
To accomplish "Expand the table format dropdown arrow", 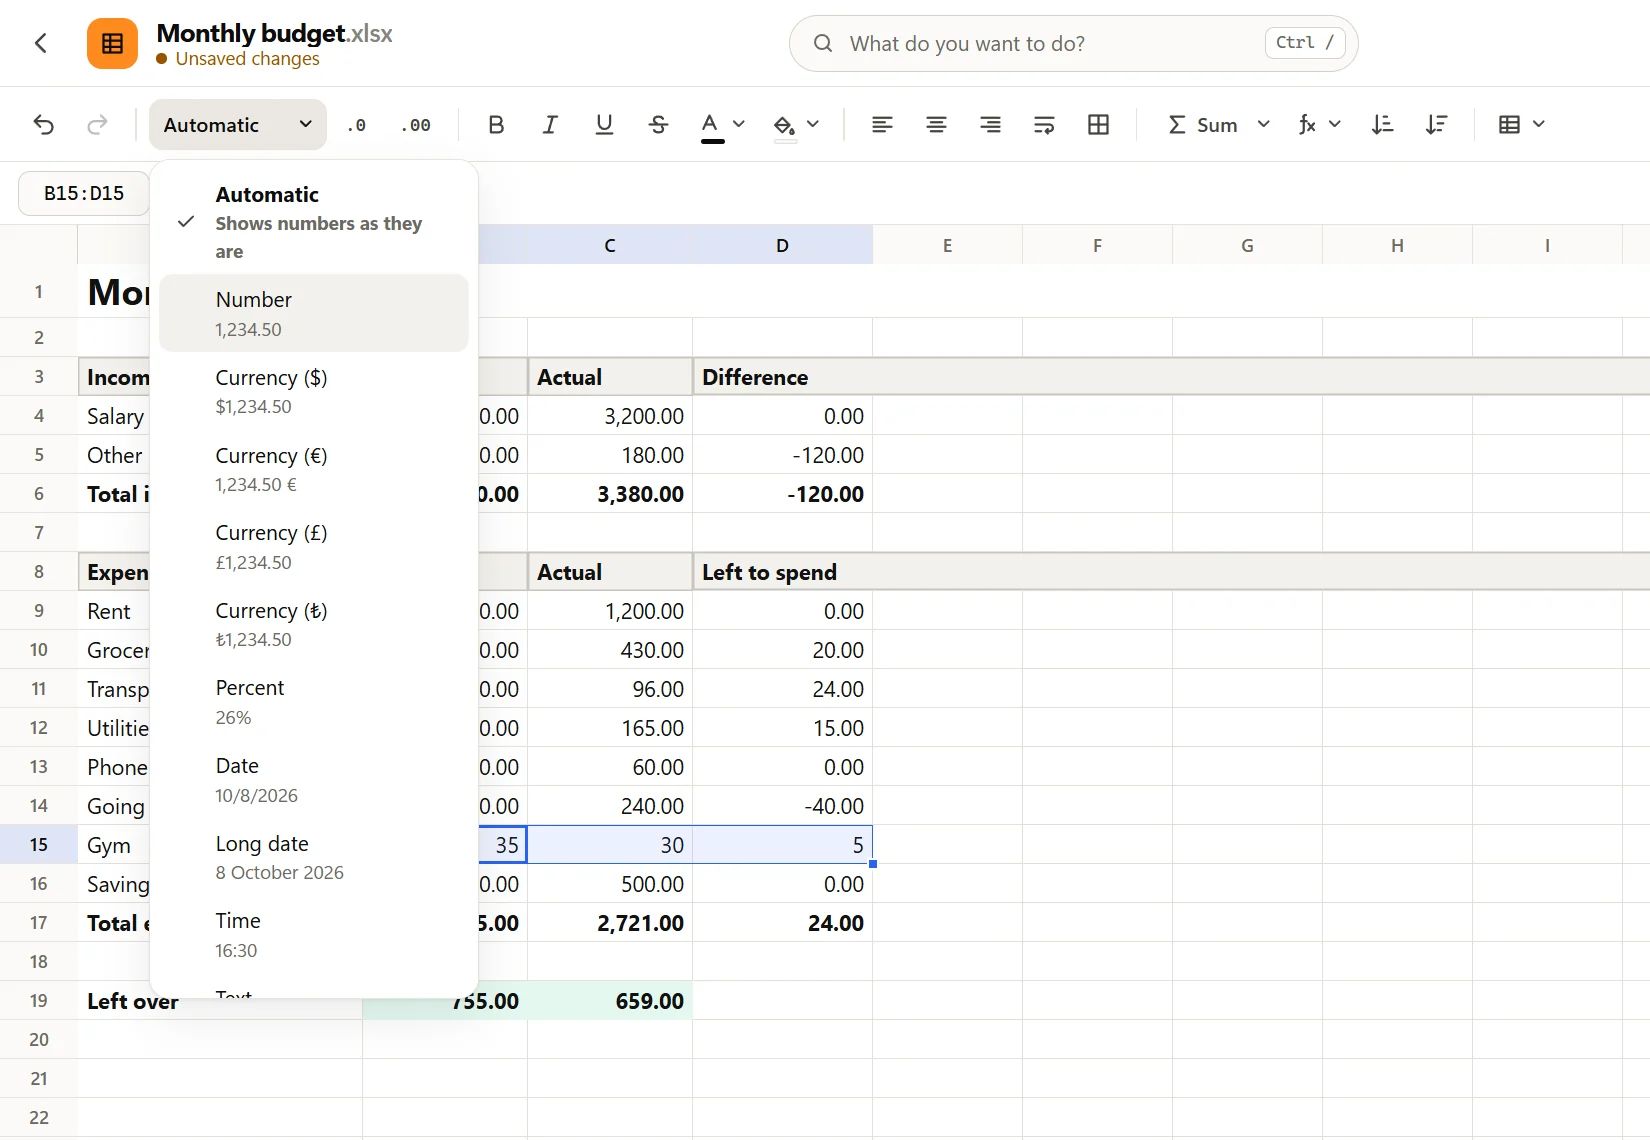I will pyautogui.click(x=1539, y=124).
